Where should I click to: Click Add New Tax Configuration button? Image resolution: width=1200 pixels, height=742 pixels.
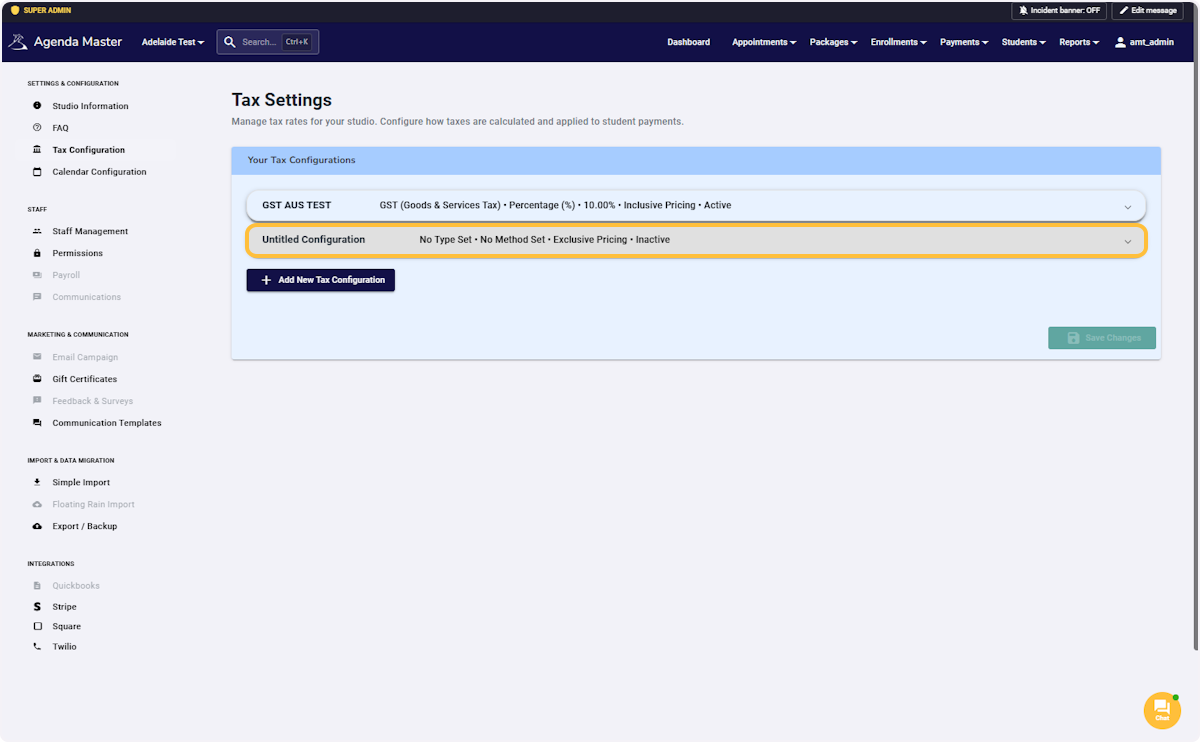[321, 280]
